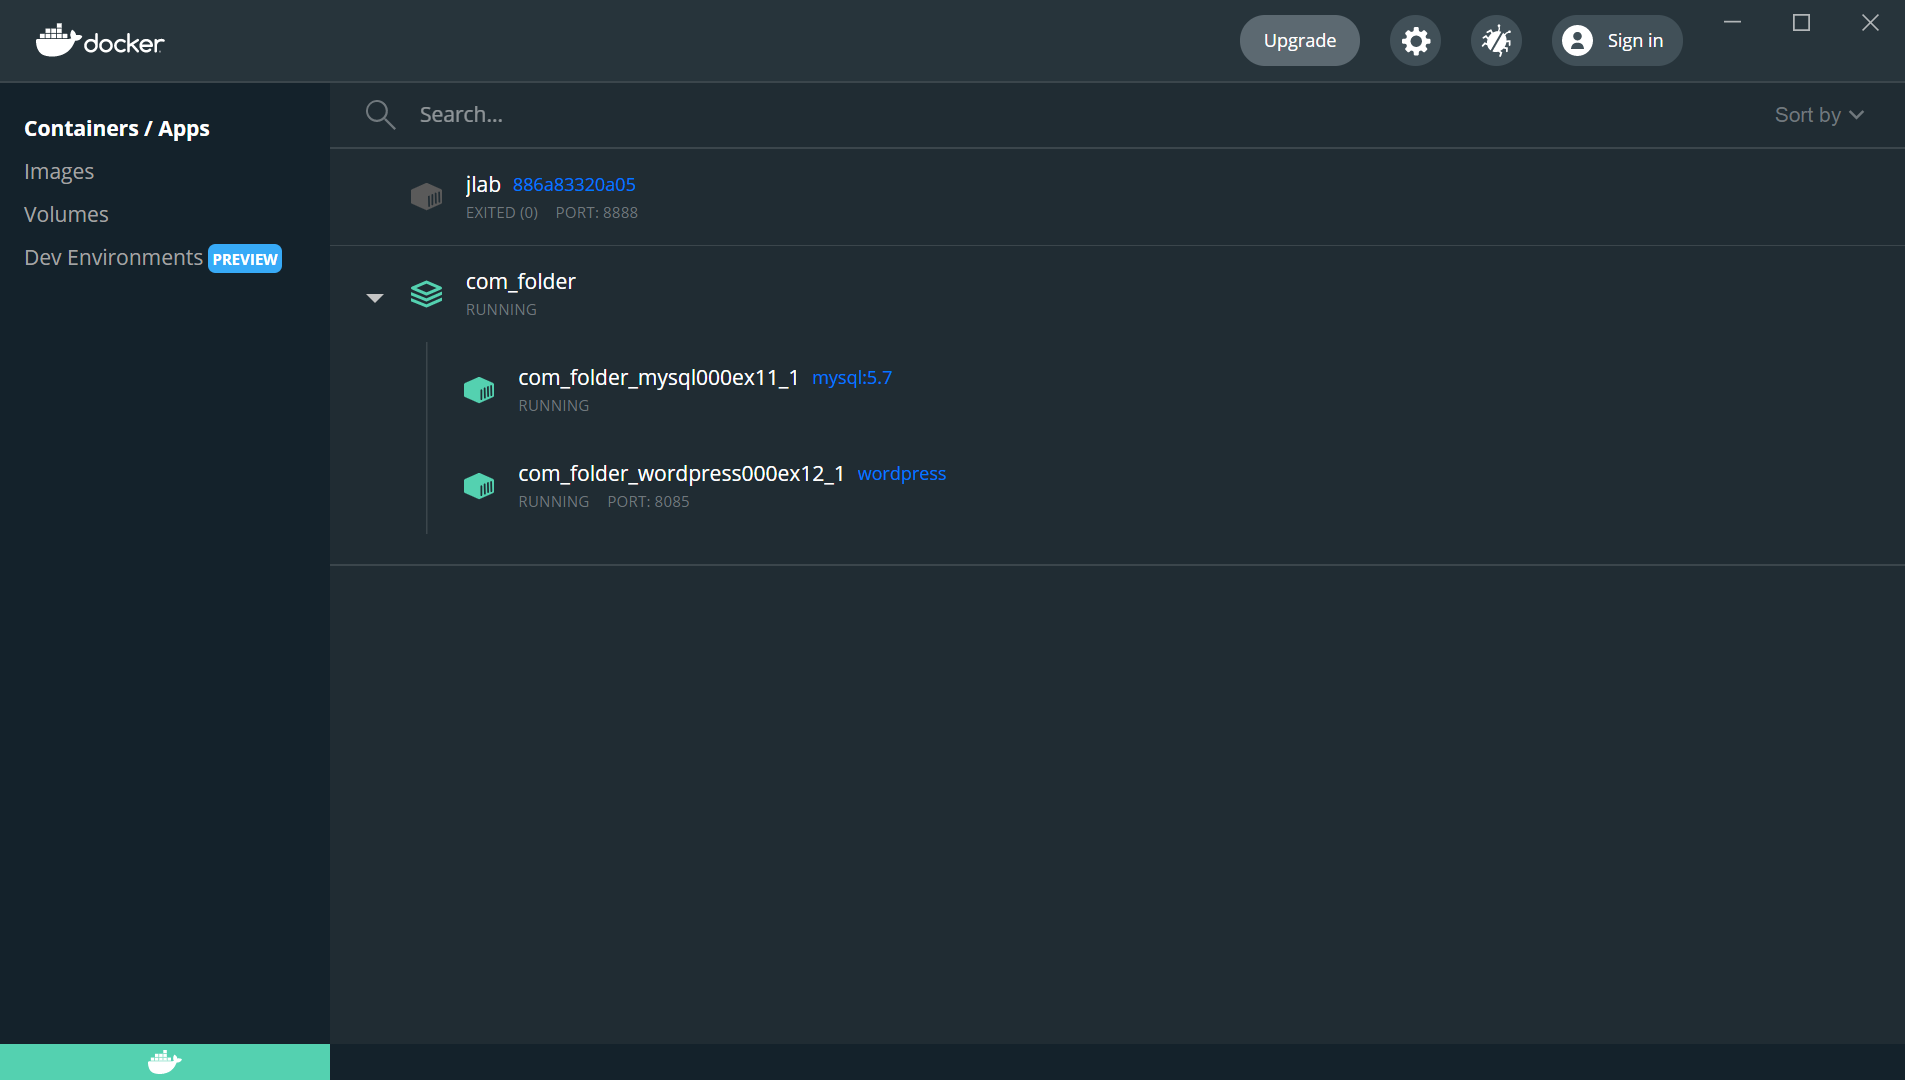
Task: Open the Troubleshoot bug icon
Action: click(x=1496, y=41)
